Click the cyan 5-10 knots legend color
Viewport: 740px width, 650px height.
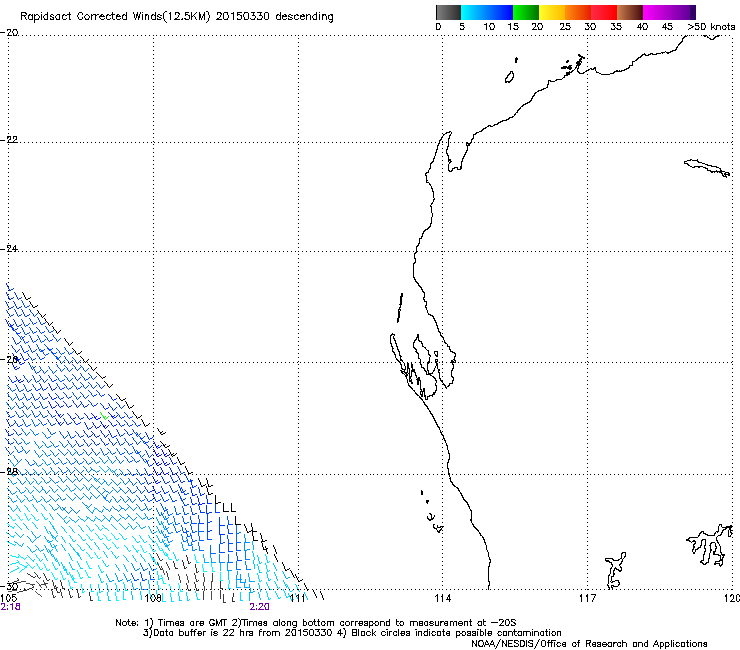pyautogui.click(x=474, y=12)
